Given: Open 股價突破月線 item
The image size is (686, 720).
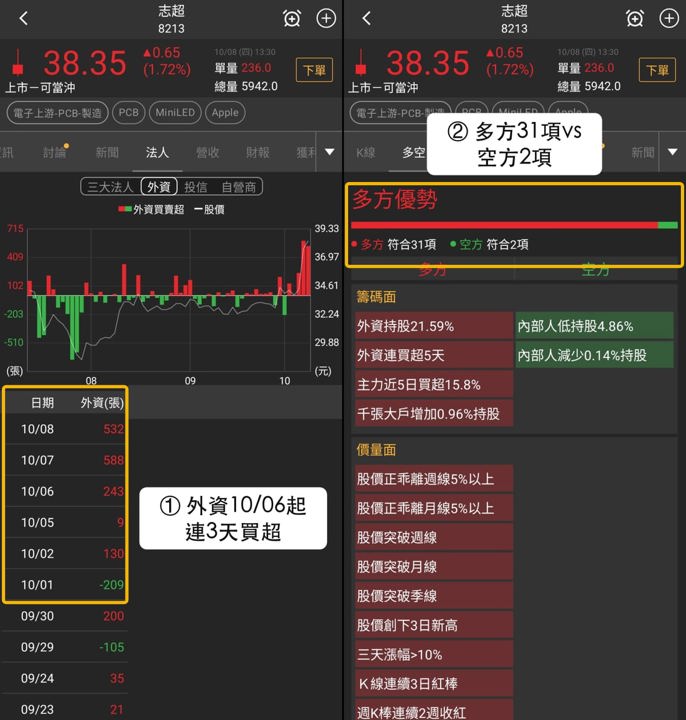Looking at the screenshot, I should point(433,567).
